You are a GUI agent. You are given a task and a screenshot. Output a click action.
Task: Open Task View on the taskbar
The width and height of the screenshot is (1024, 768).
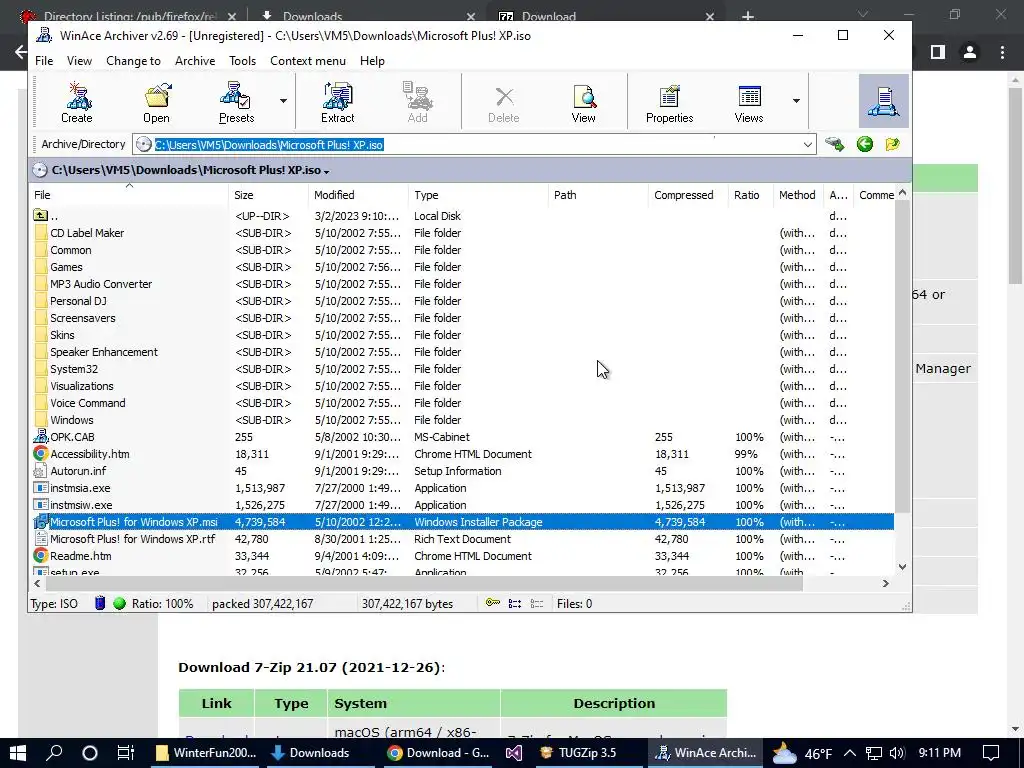point(125,752)
